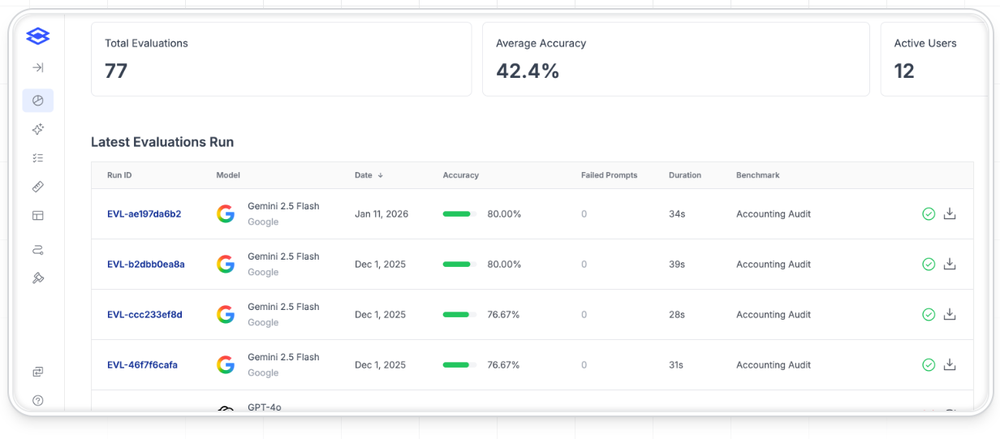Screen dimensions: 1000x439
Task: Click Jan 11, 2026 date cell
Action: 381,214
